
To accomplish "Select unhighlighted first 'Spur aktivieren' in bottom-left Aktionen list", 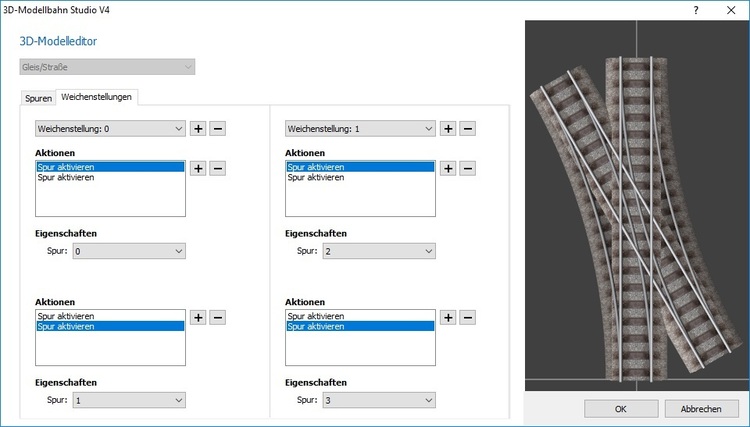I will (110, 316).
